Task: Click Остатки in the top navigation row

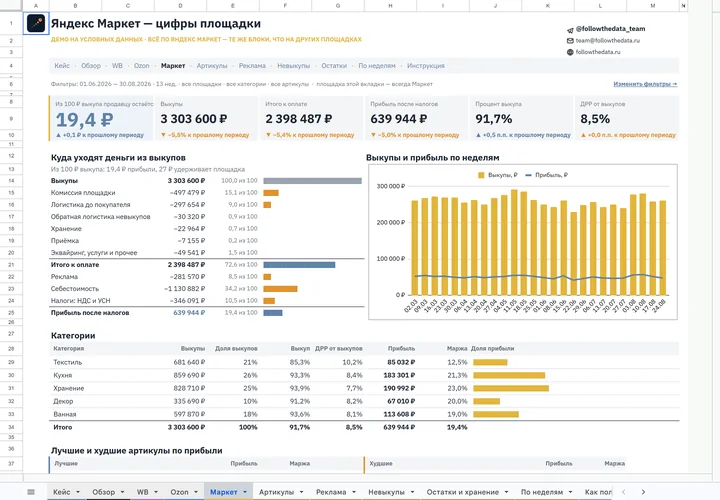Action: click(x=334, y=66)
